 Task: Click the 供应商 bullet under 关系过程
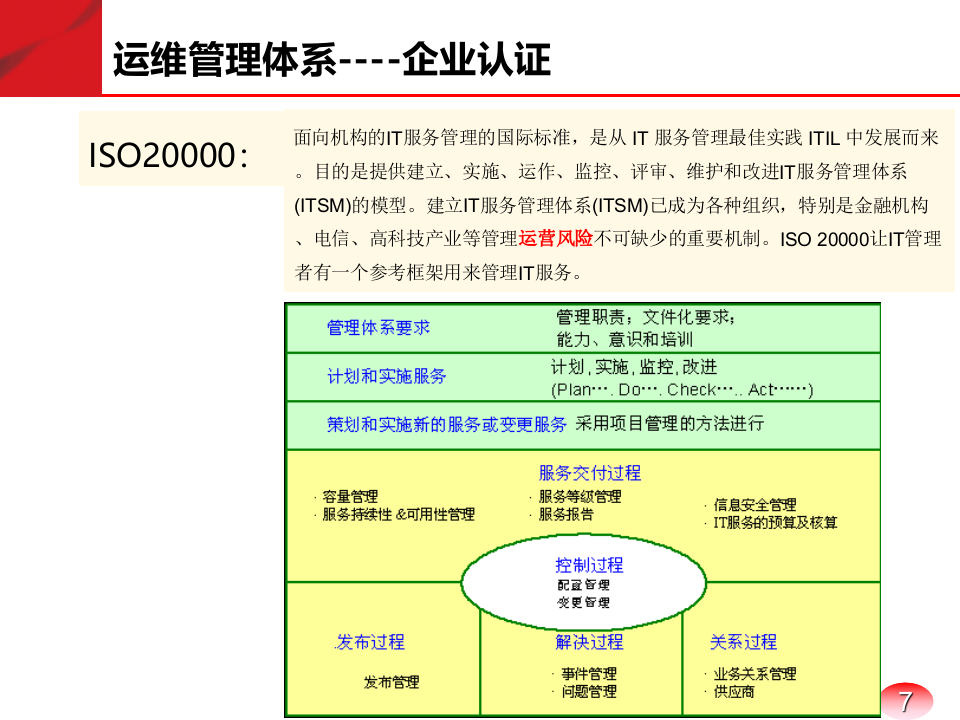tap(736, 691)
